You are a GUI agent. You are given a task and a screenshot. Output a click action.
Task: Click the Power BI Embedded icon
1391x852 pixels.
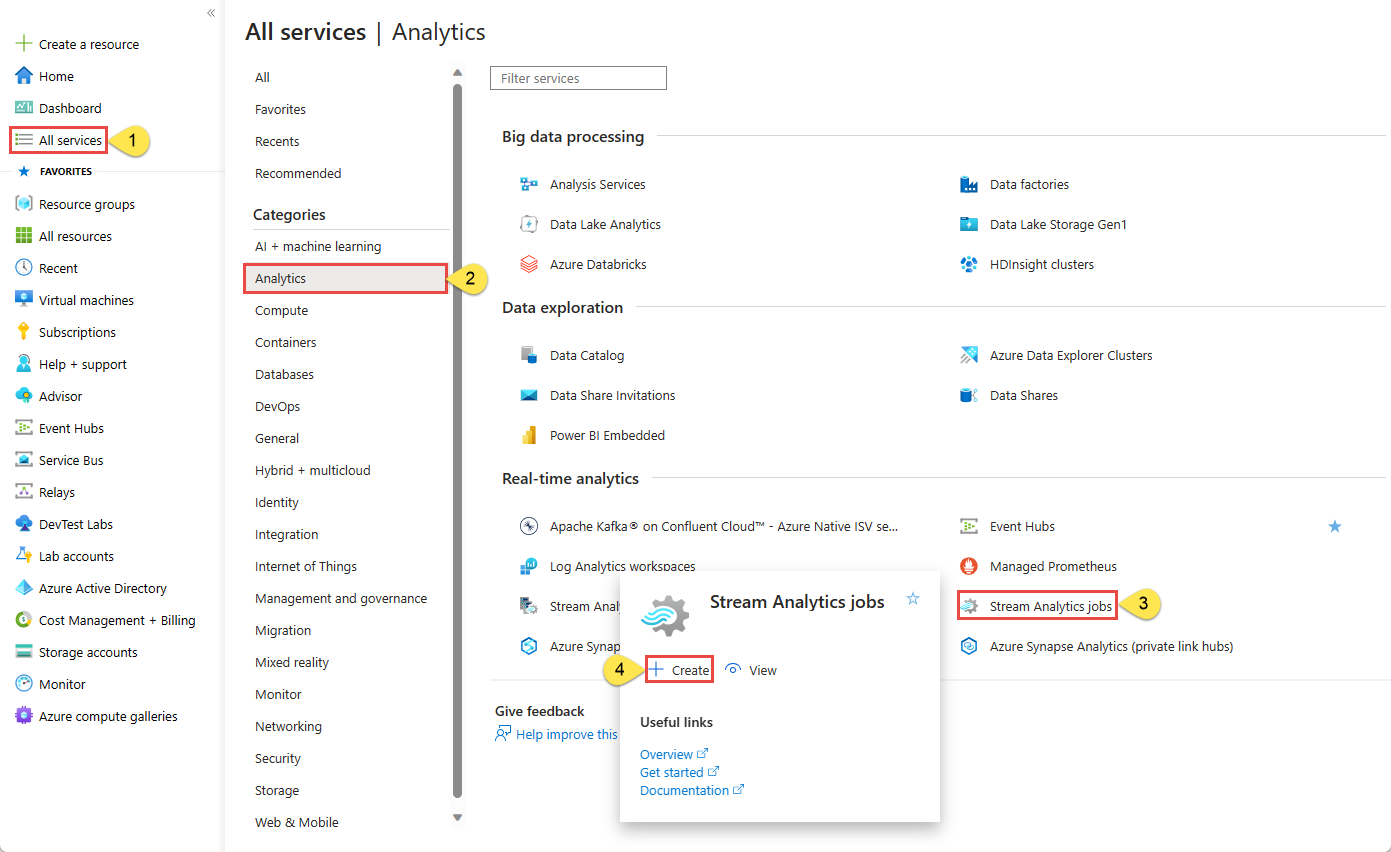[530, 435]
